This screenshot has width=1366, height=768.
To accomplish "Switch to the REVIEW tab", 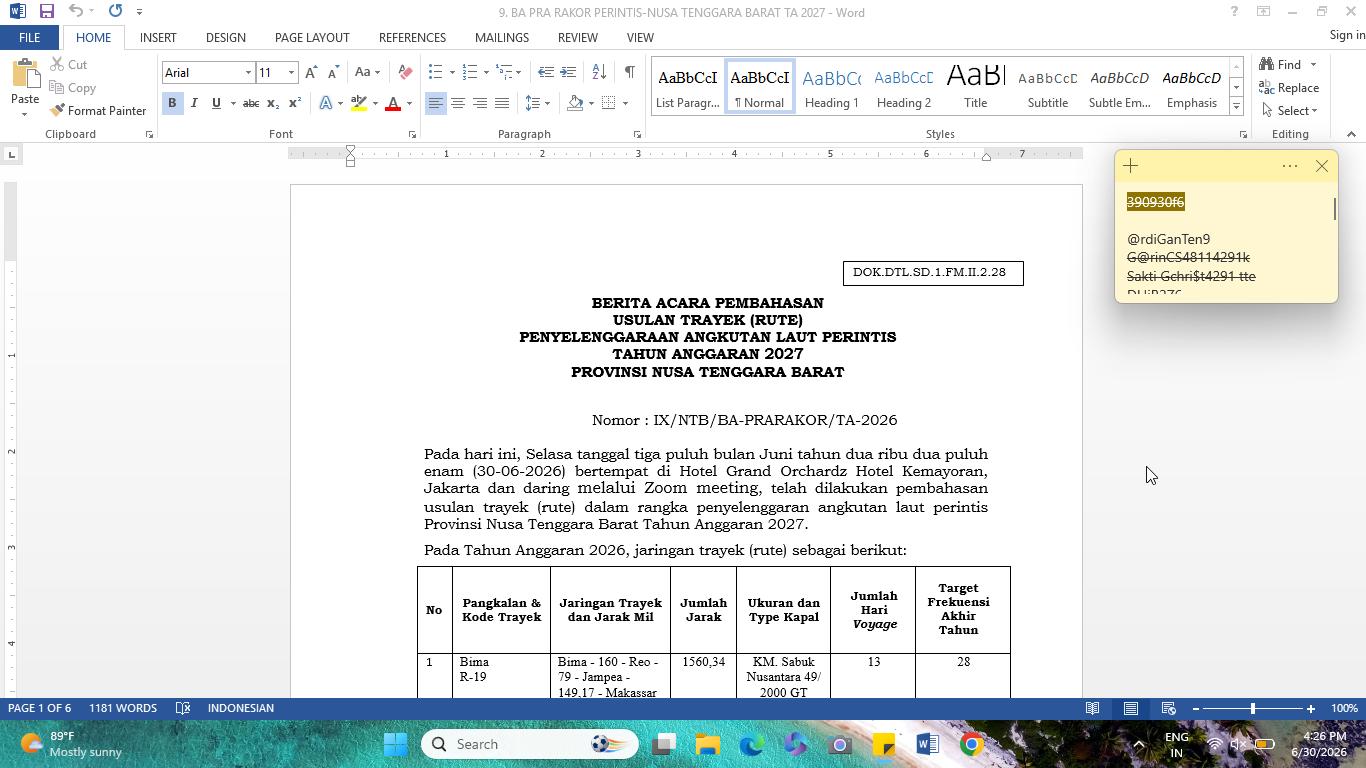I will coord(577,37).
